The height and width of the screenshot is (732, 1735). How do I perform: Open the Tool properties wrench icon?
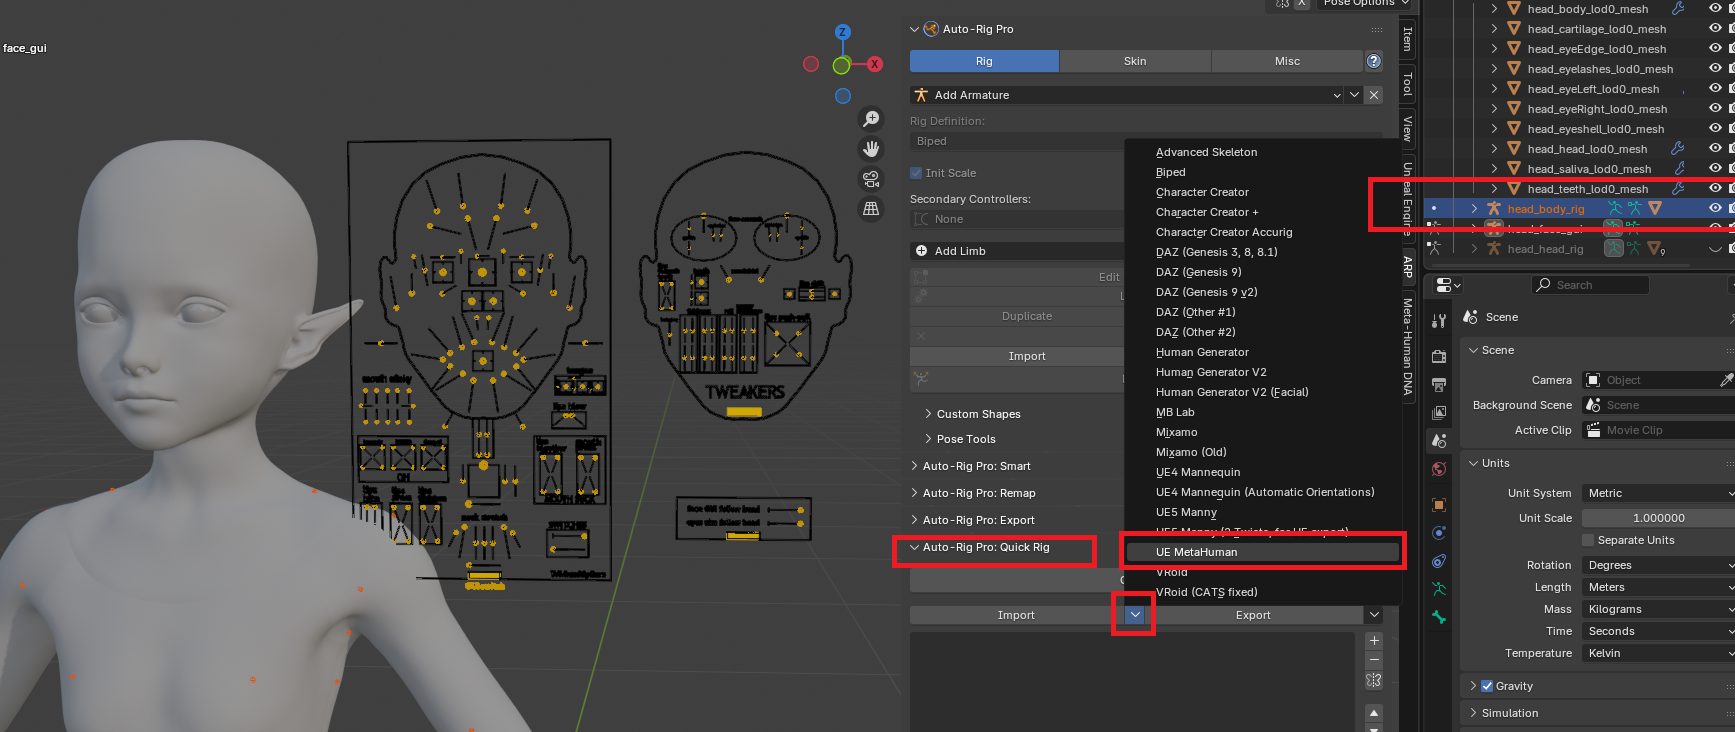[1439, 321]
